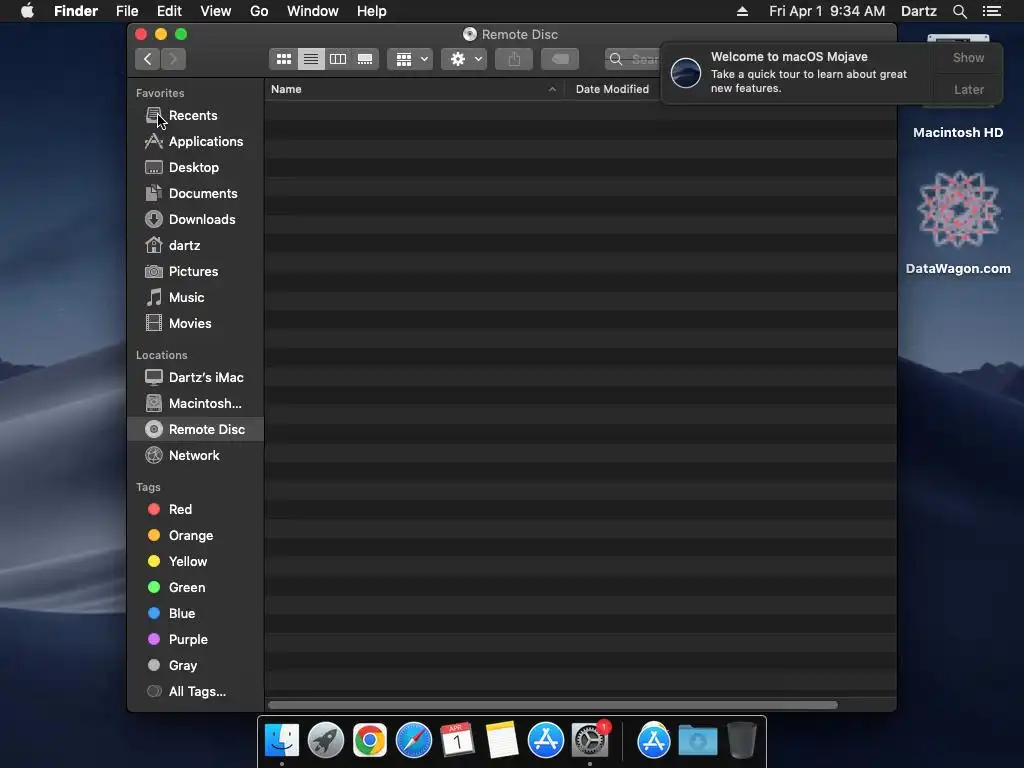This screenshot has height=768, width=1024.
Task: Select Remote Disc in the sidebar
Action: coord(196,430)
